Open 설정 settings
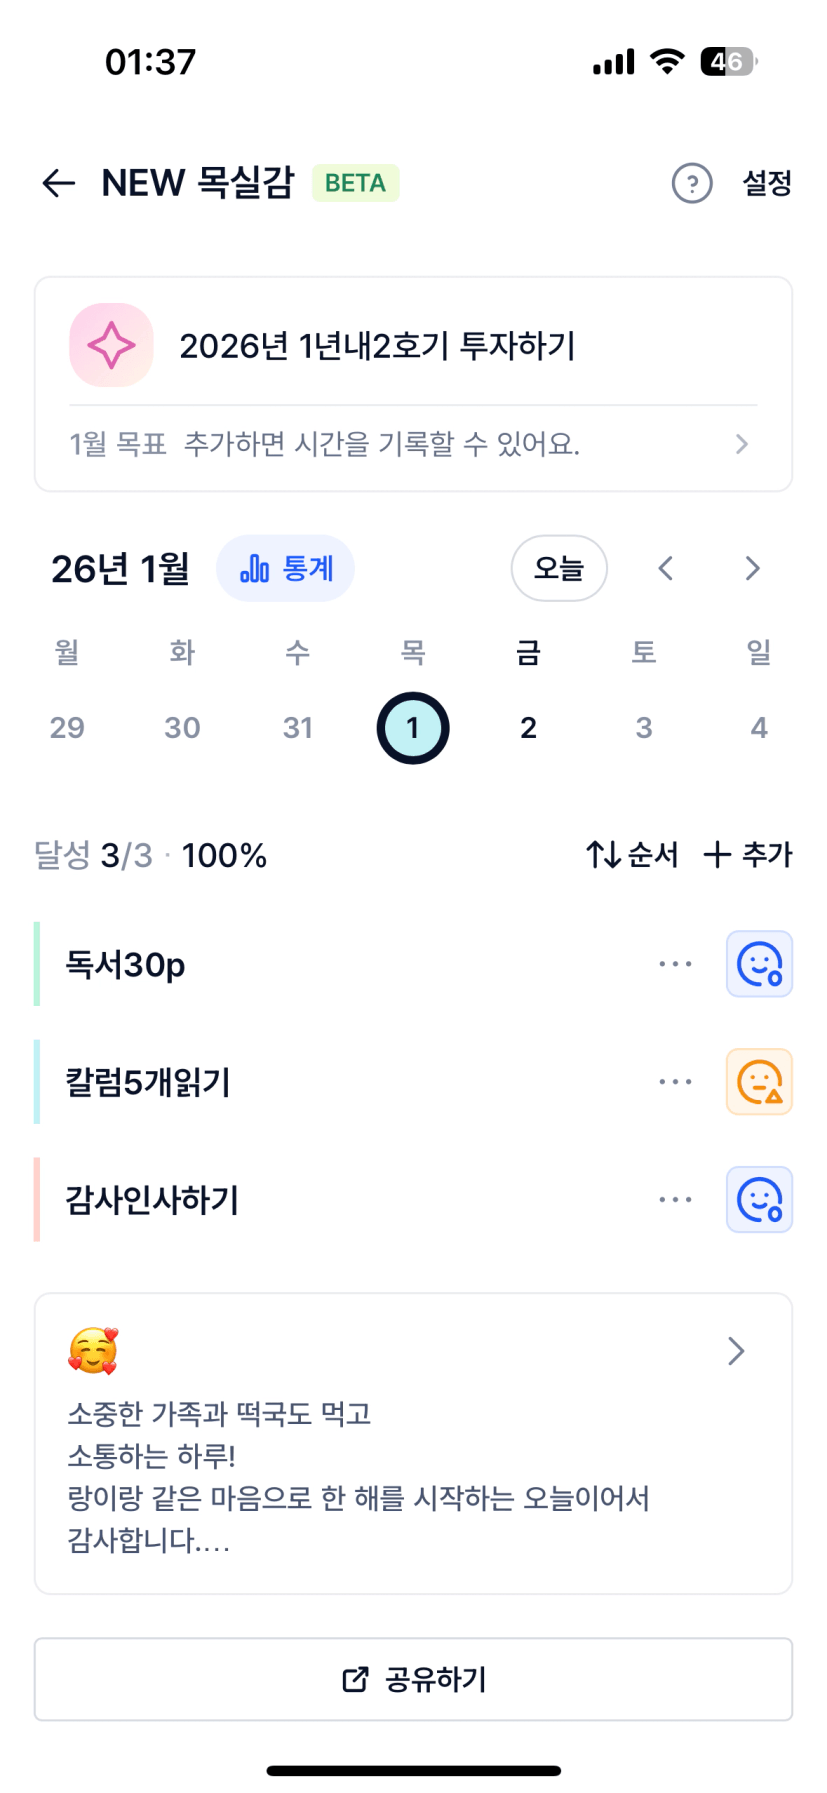 click(x=766, y=183)
